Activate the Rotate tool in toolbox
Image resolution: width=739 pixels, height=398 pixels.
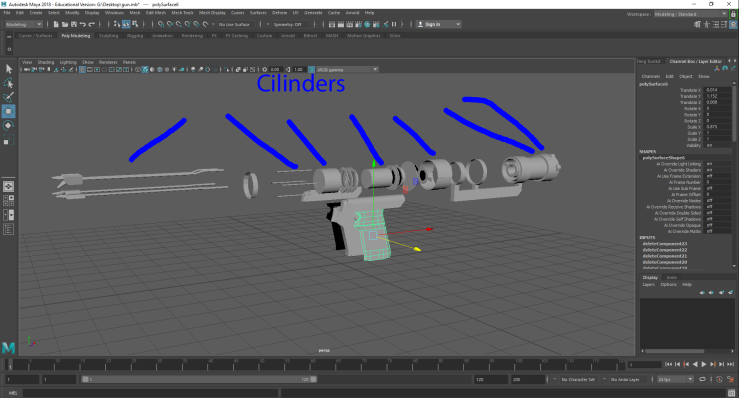pyautogui.click(x=8, y=125)
